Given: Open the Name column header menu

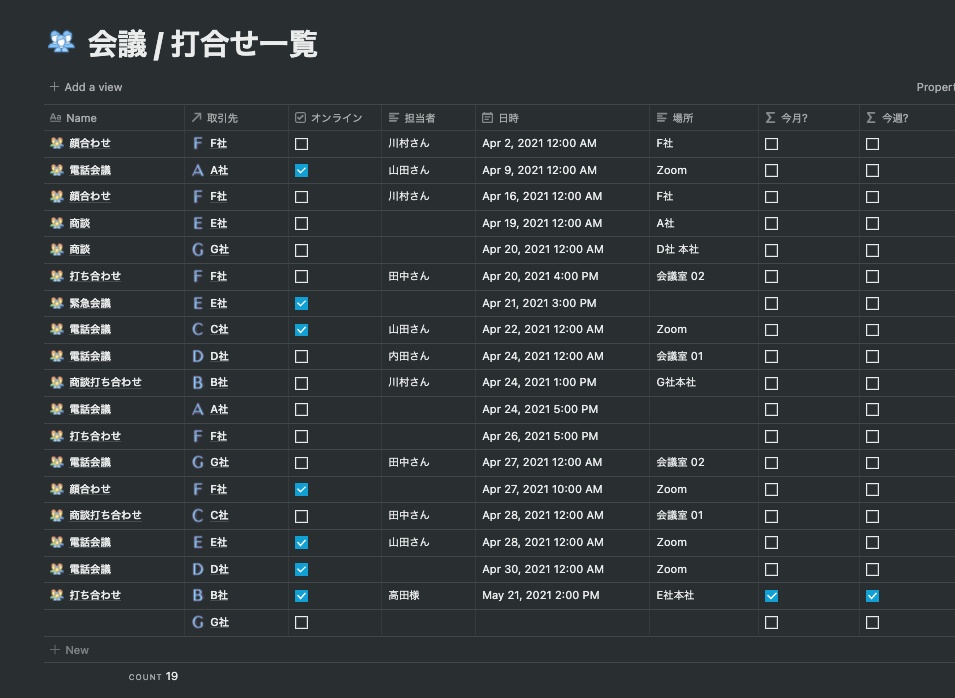Looking at the screenshot, I should point(81,118).
